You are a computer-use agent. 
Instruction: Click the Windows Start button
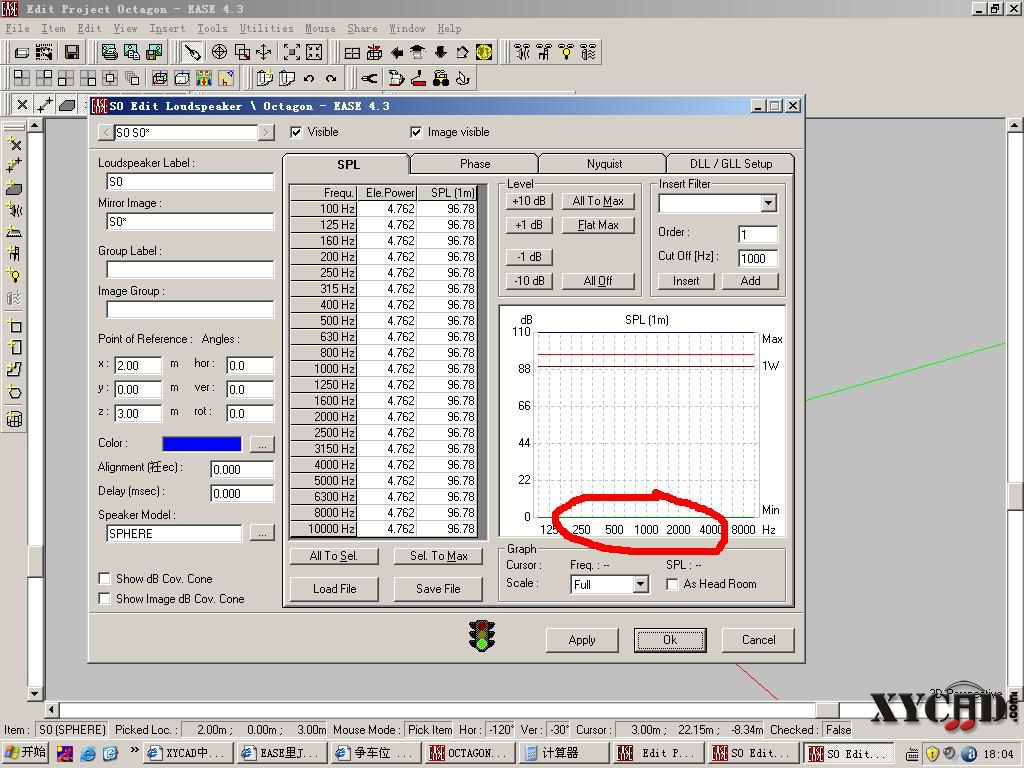[x=26, y=753]
